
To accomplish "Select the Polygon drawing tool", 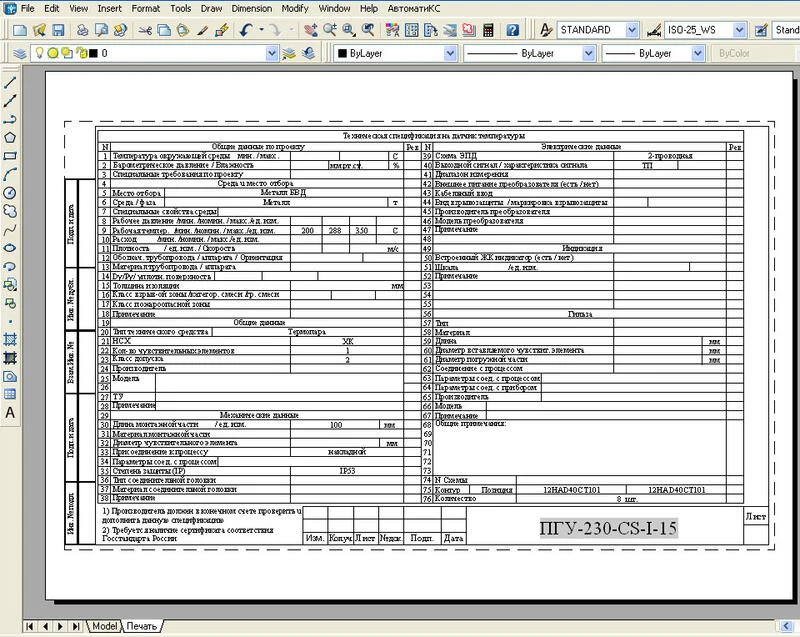I will [x=10, y=137].
